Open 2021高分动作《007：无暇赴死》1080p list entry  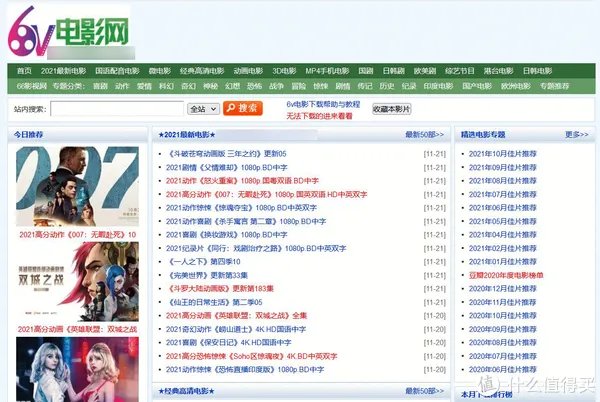pyautogui.click(x=266, y=194)
